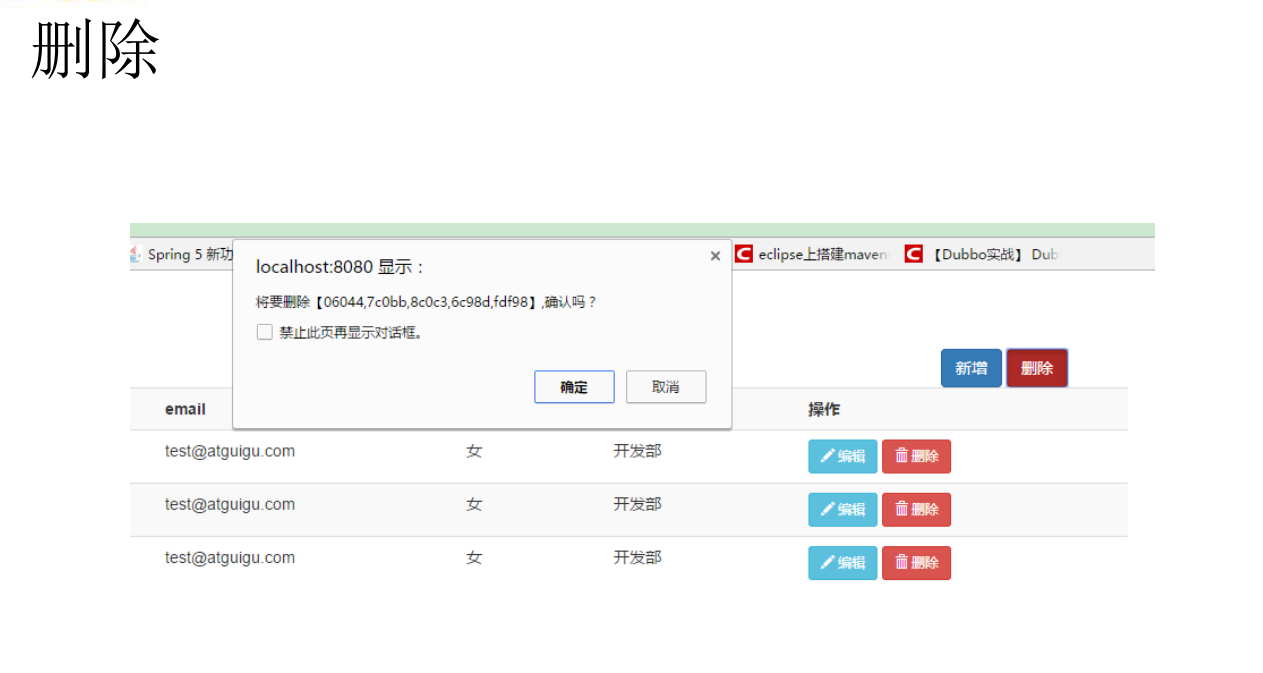Select 开发部 in the third row
The image size is (1263, 673).
[637, 557]
